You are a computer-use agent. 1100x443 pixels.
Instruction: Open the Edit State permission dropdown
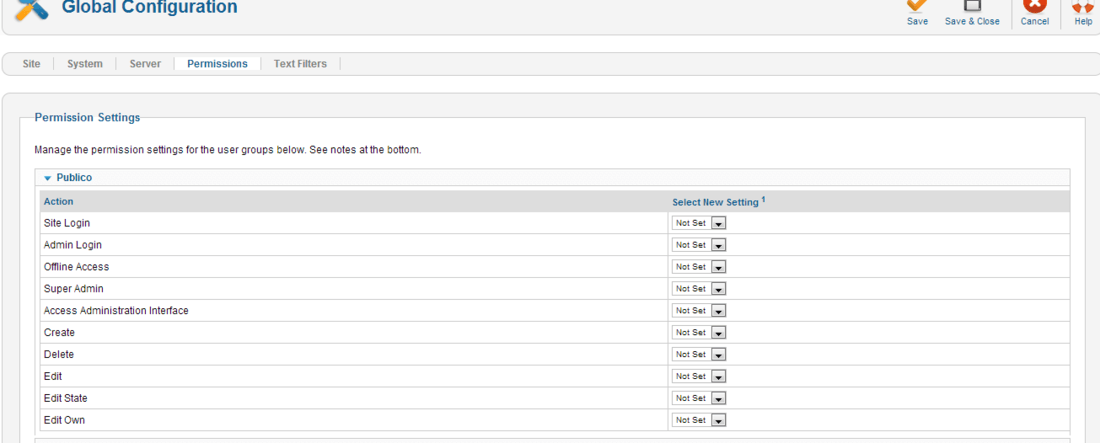(x=699, y=398)
